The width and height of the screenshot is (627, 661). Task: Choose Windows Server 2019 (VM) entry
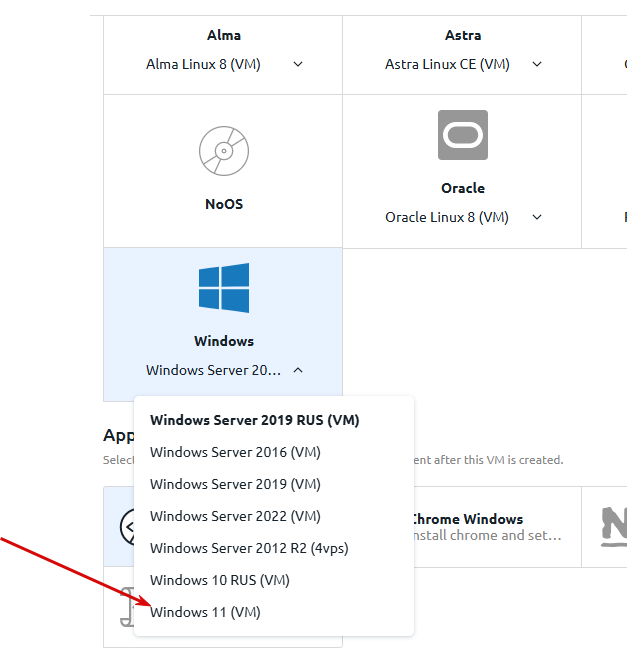coord(235,484)
